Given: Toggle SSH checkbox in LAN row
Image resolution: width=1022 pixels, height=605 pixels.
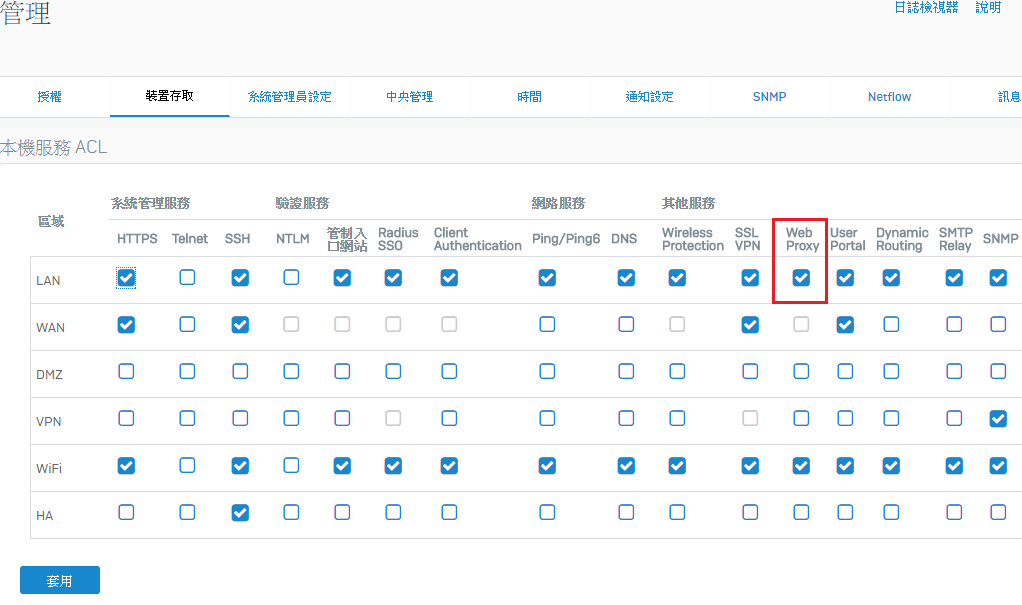Looking at the screenshot, I should tap(240, 278).
